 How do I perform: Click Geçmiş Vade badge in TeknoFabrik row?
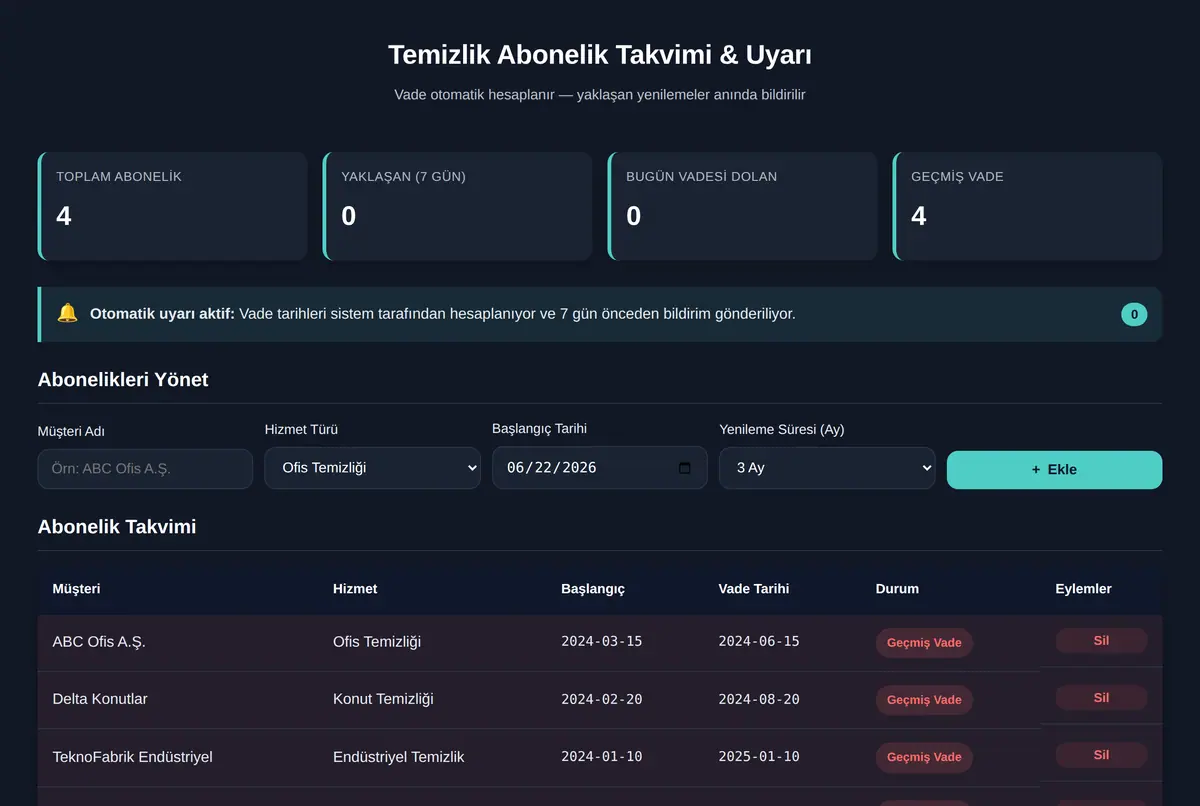tap(924, 757)
